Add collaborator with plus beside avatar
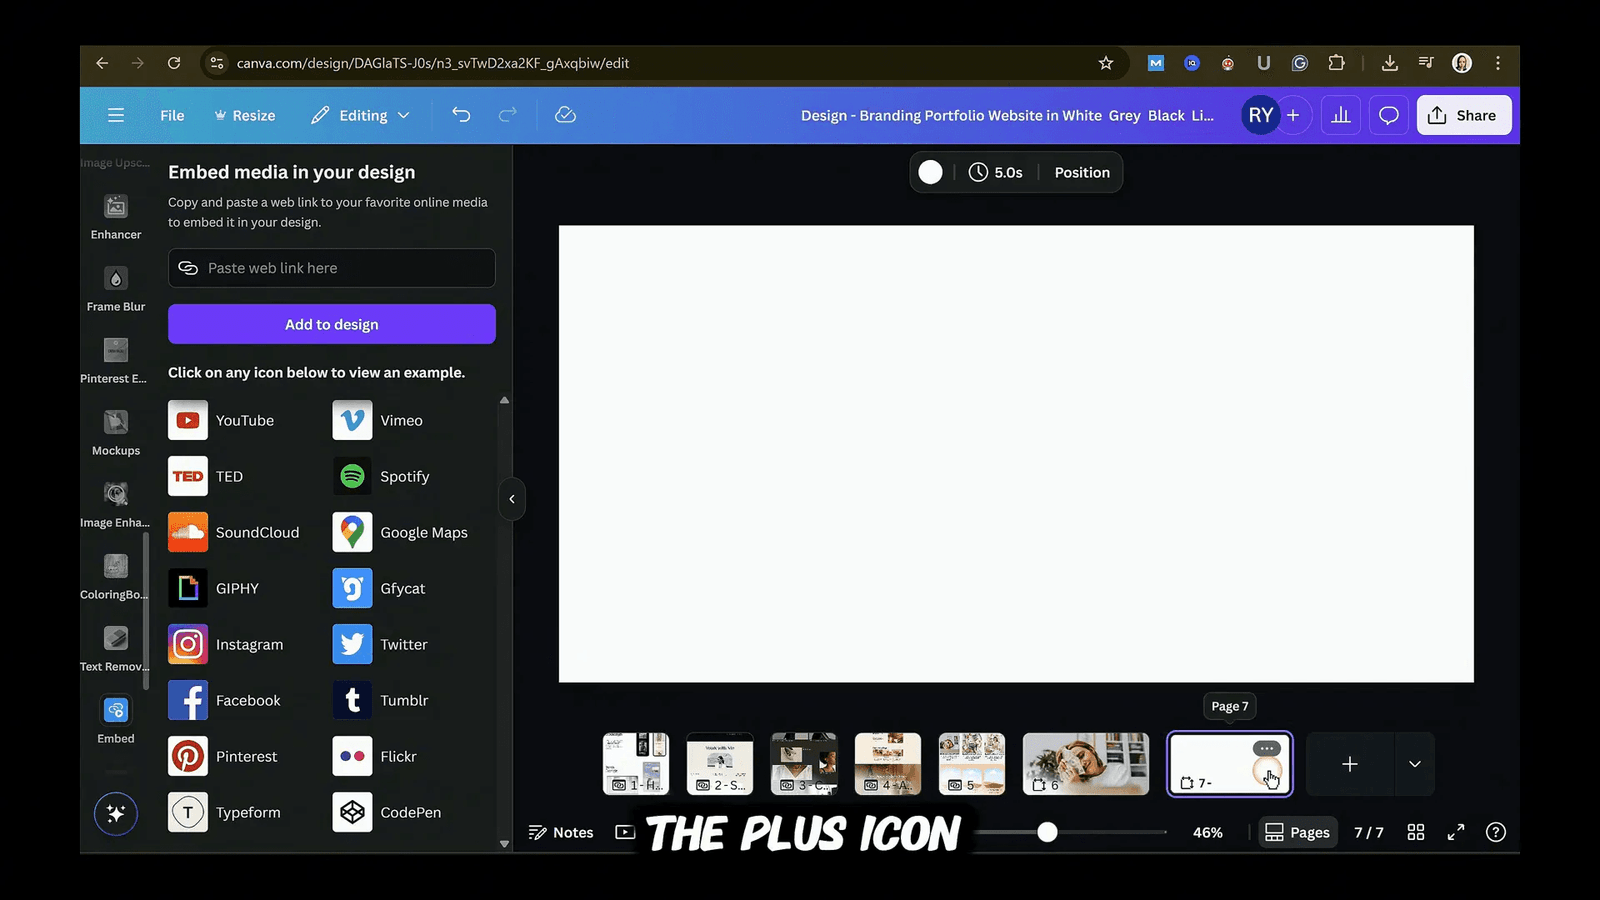The width and height of the screenshot is (1600, 900). pos(1293,115)
